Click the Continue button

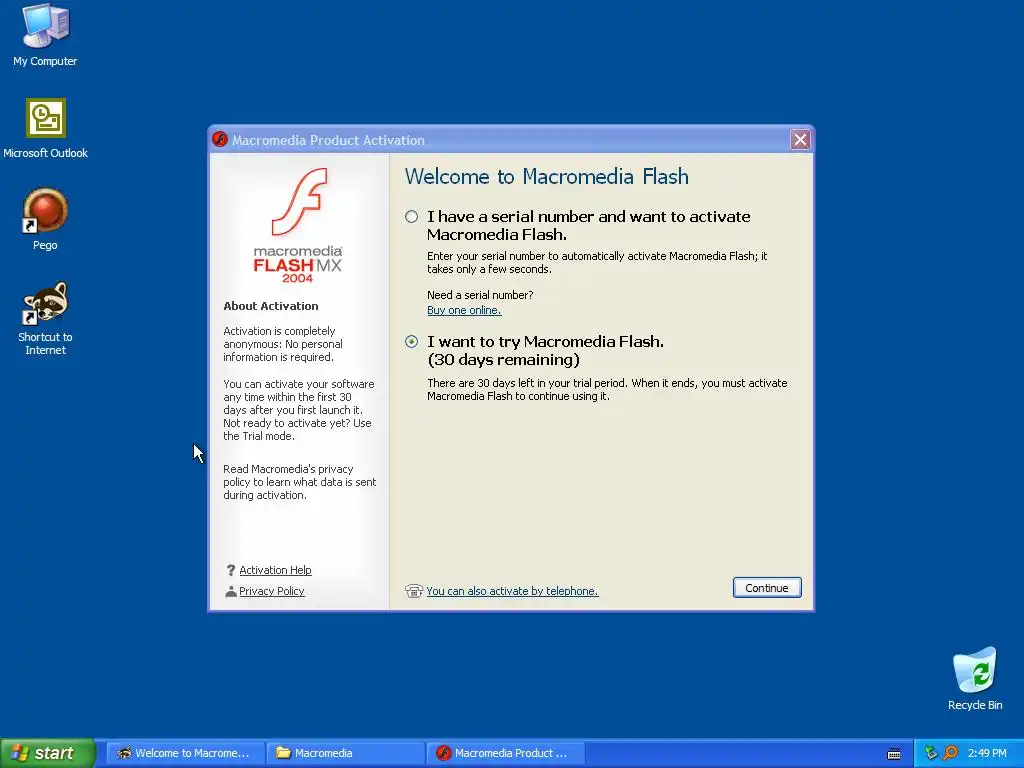[x=767, y=588]
